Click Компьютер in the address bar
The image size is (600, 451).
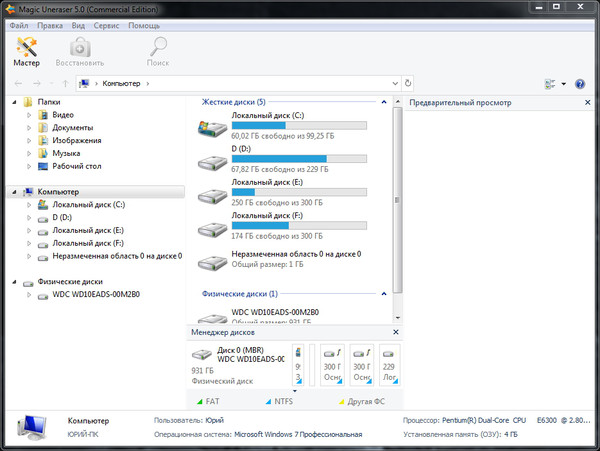coord(121,83)
